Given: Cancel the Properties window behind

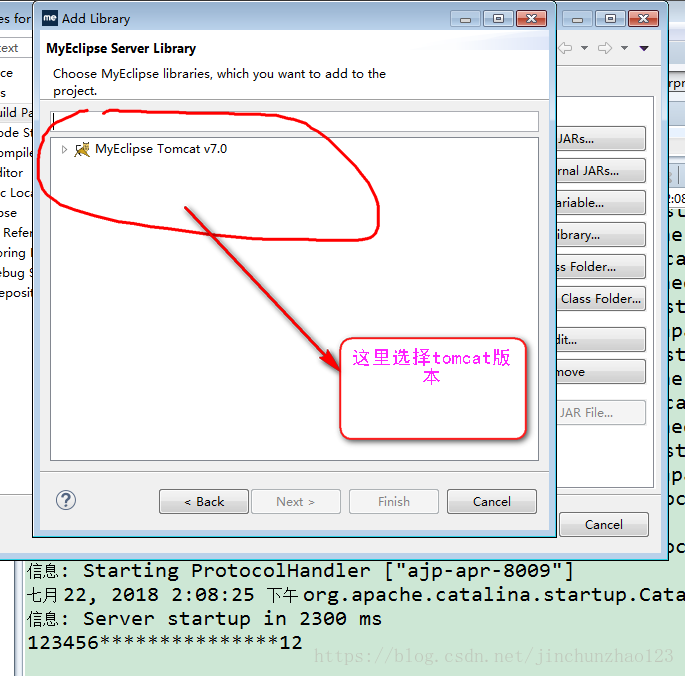Looking at the screenshot, I should click(604, 524).
